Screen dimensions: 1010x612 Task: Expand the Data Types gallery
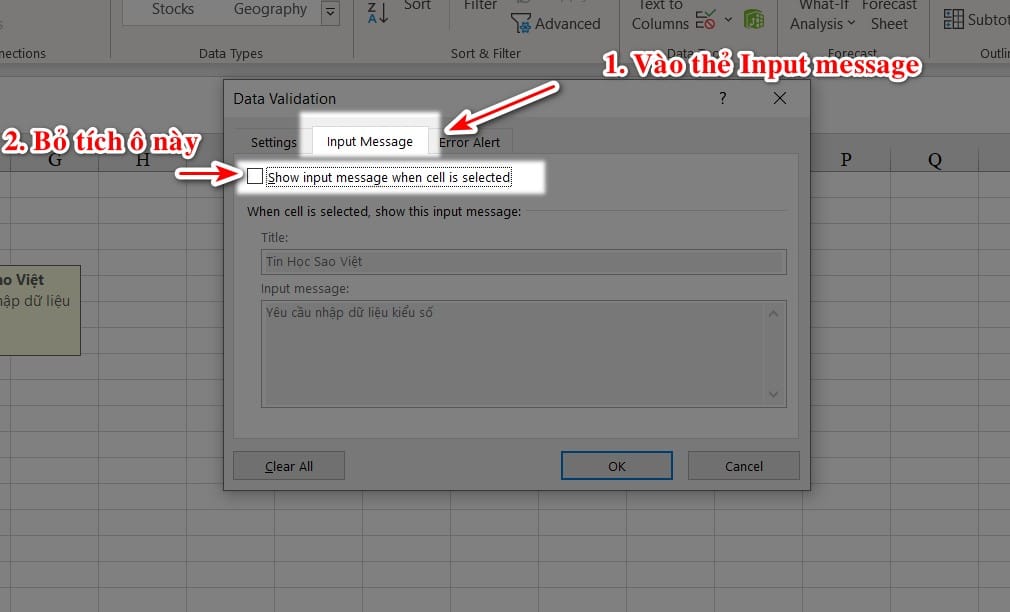[330, 12]
